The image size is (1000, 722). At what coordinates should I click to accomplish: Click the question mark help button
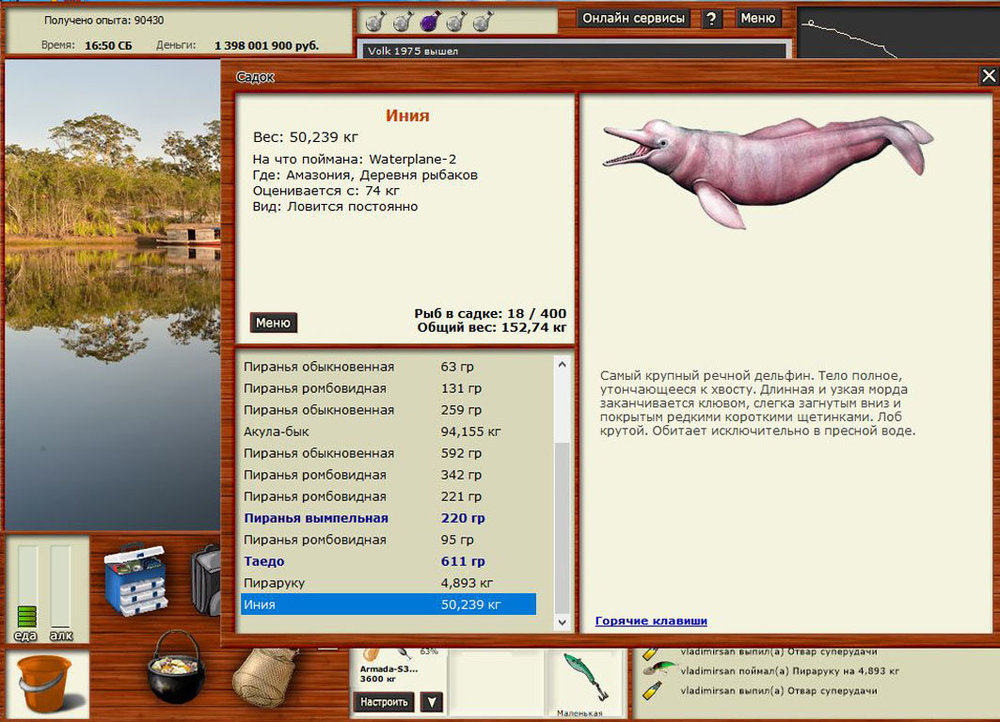[x=712, y=19]
